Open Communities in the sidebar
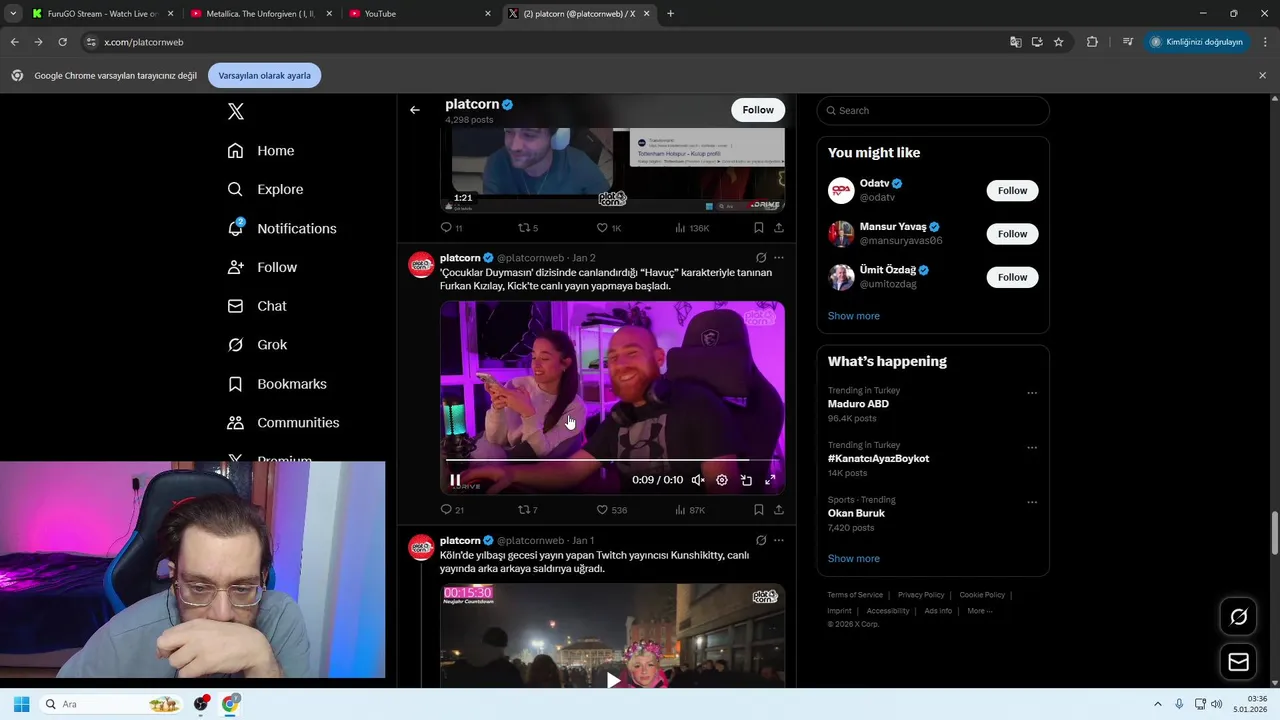This screenshot has width=1280, height=720. [x=283, y=423]
